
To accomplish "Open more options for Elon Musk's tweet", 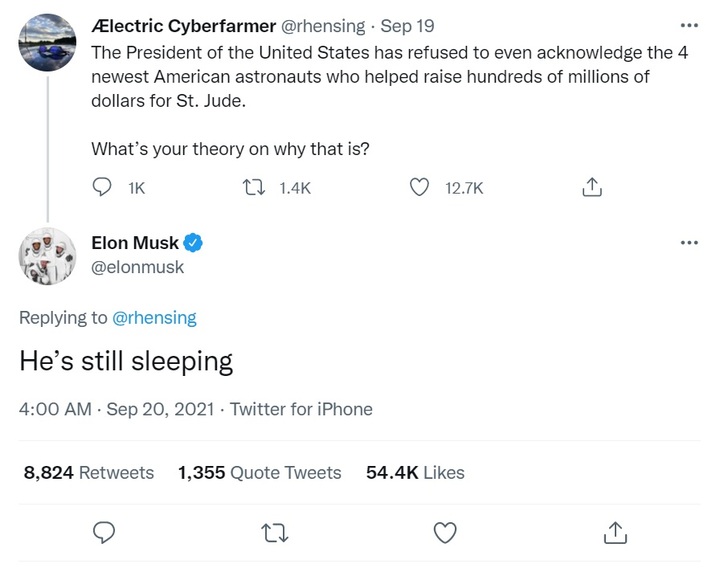I will (x=689, y=243).
